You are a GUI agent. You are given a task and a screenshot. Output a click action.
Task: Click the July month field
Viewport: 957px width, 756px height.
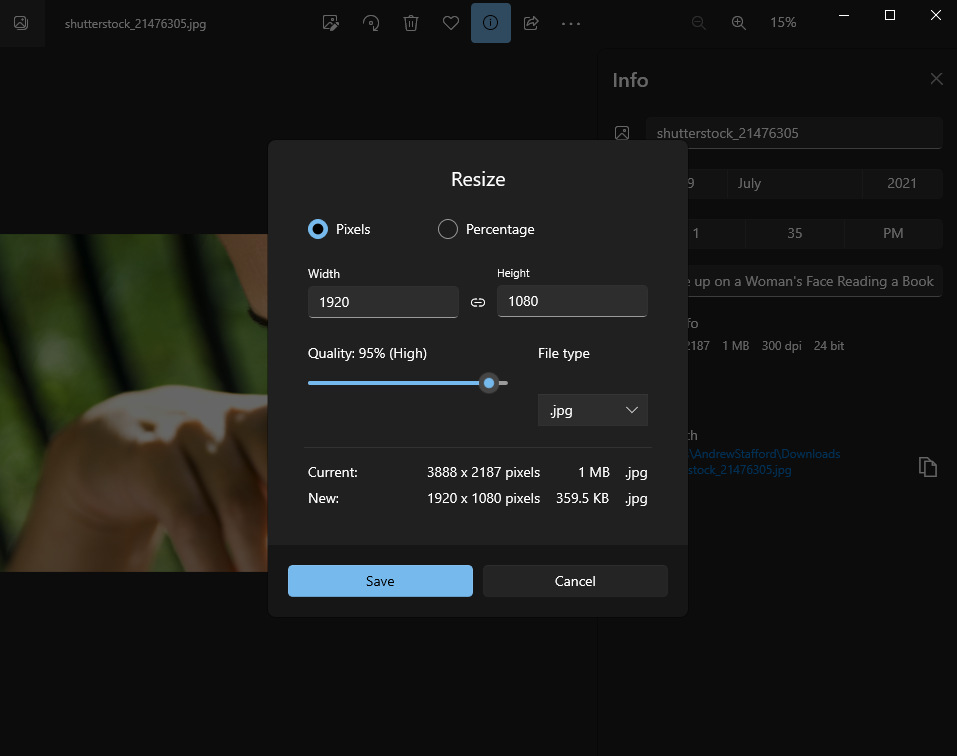point(794,183)
